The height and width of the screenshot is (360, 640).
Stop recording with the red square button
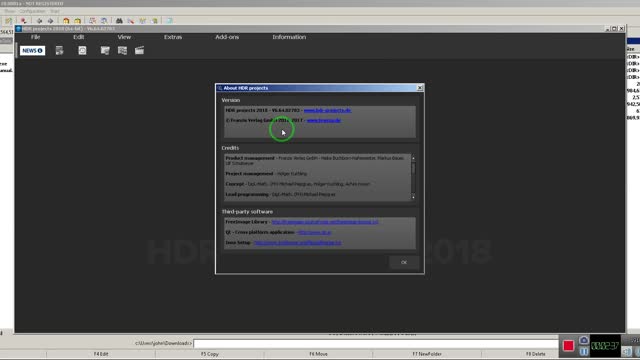(x=569, y=346)
